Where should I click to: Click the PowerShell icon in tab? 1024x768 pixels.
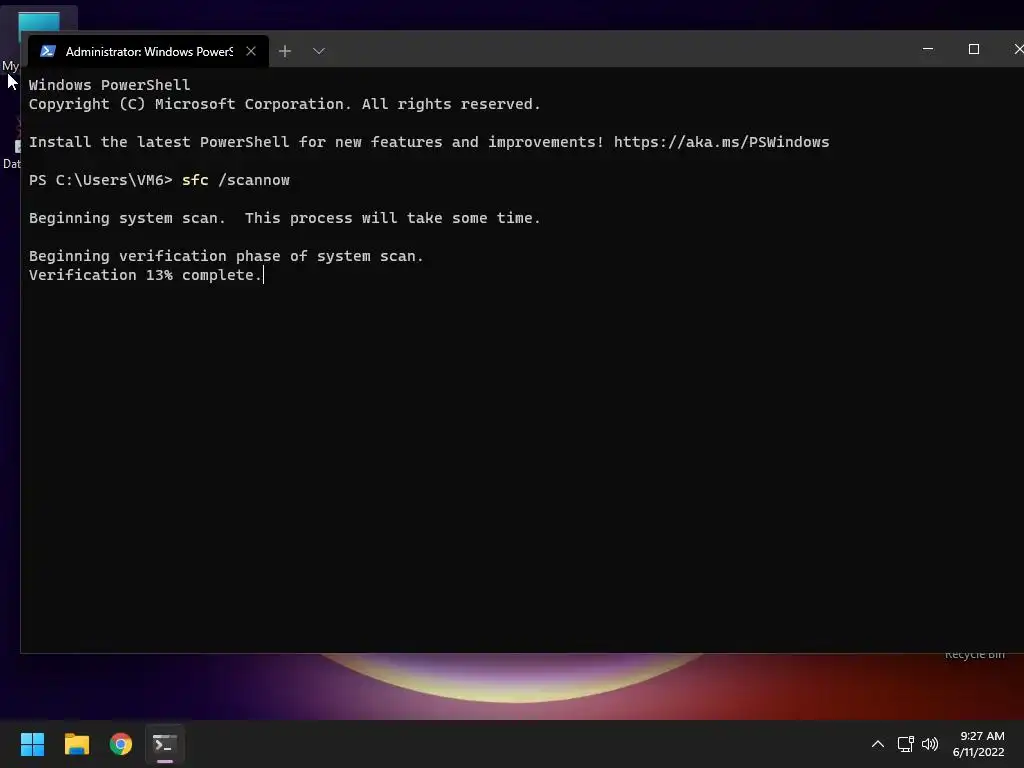(x=47, y=51)
